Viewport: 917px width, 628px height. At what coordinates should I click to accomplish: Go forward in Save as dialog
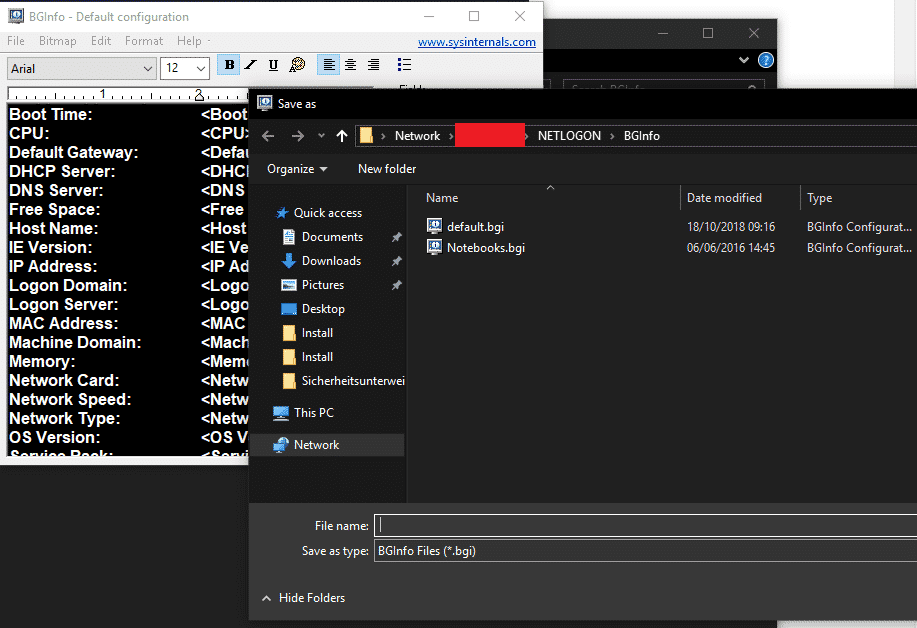click(298, 136)
